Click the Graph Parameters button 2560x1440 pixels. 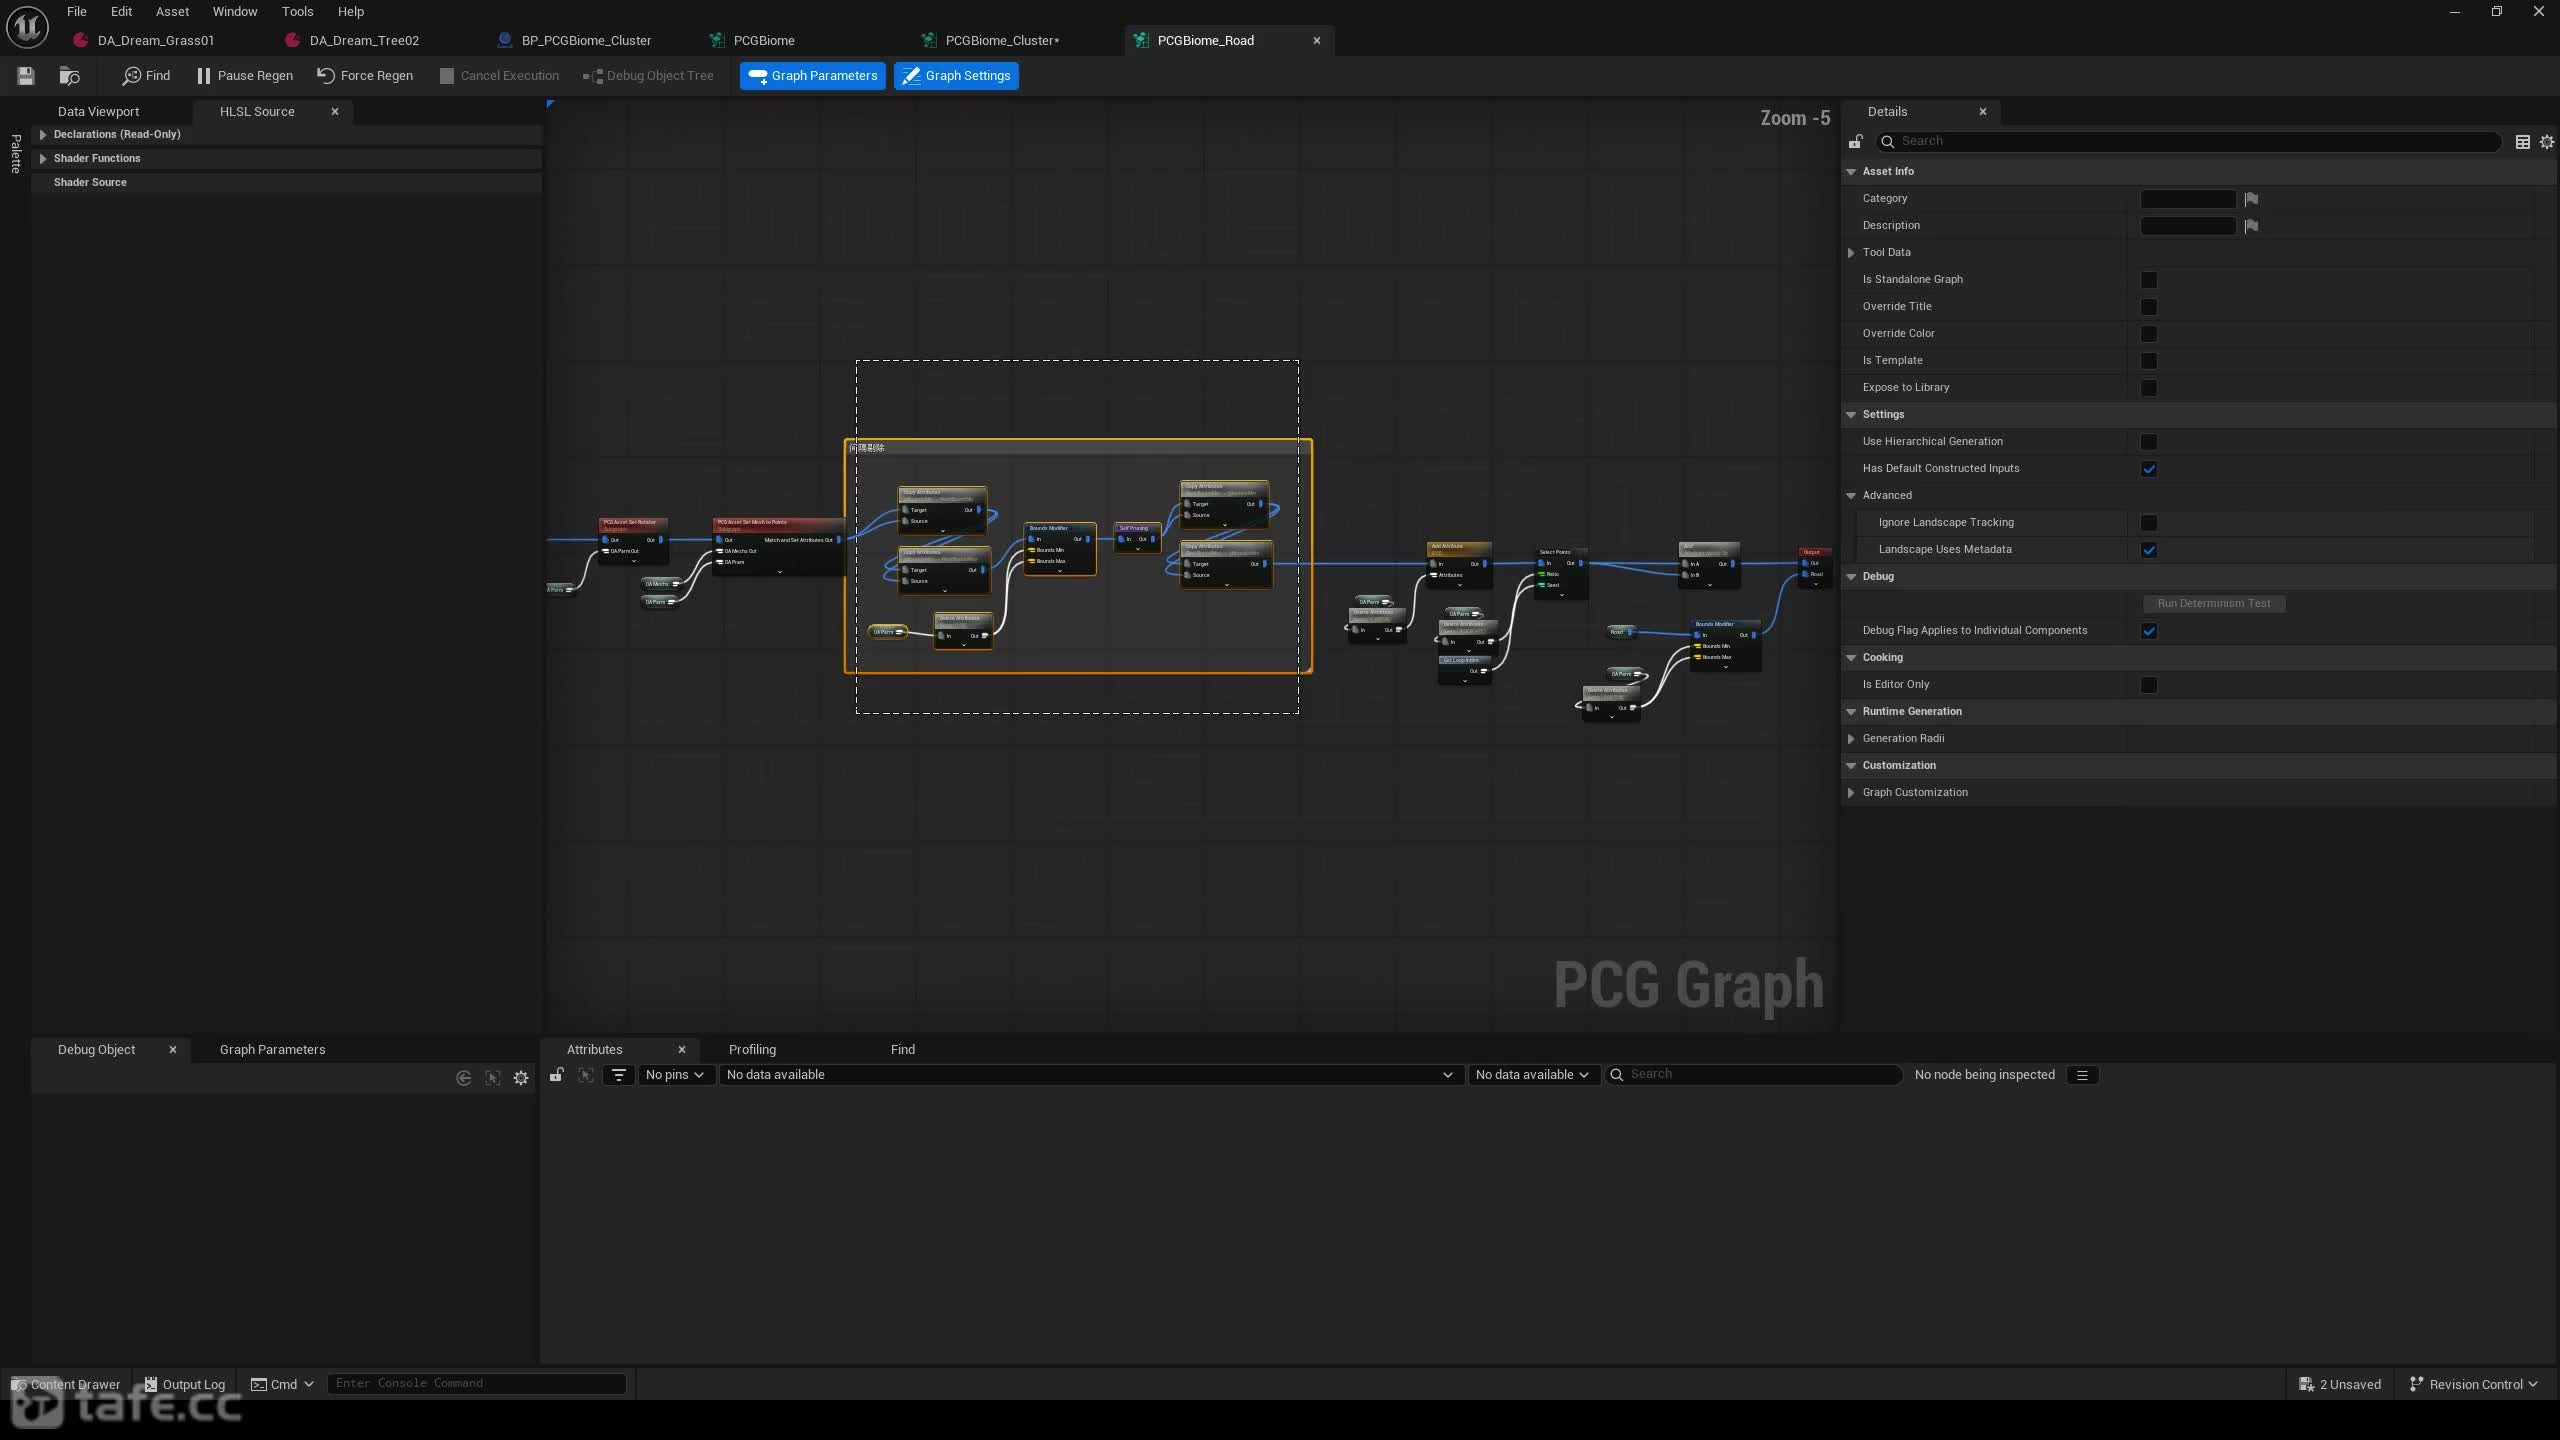[813, 75]
